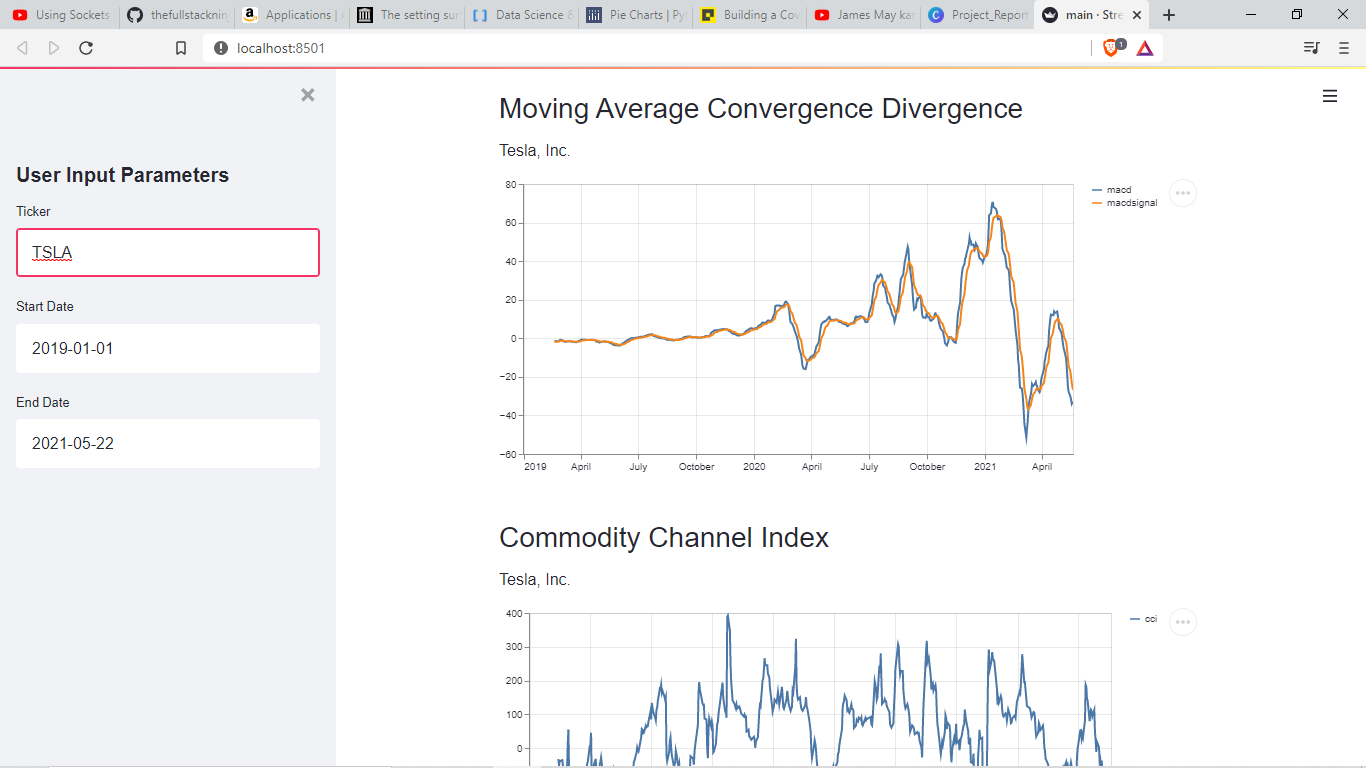The height and width of the screenshot is (768, 1366).
Task: Open the CCI chart actions menu
Action: tap(1183, 622)
